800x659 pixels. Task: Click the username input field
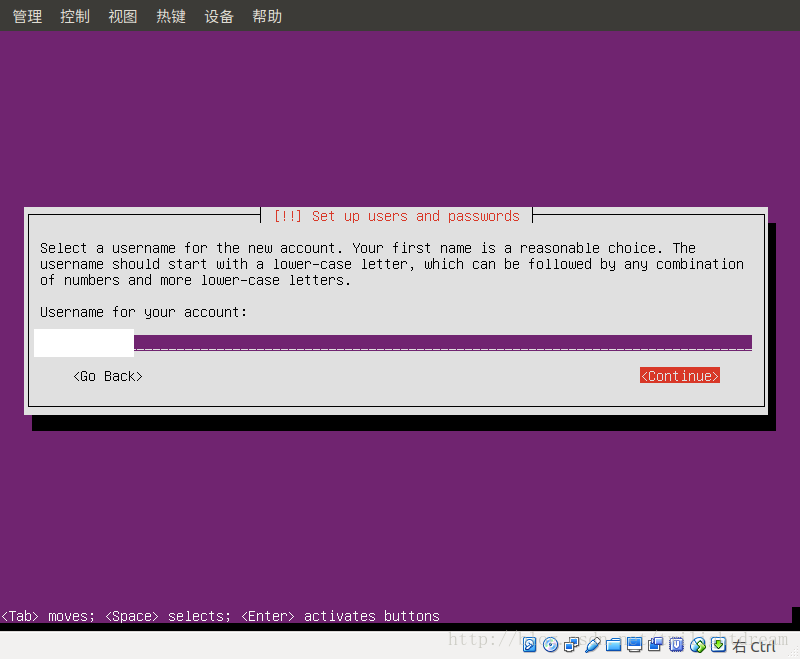83,342
